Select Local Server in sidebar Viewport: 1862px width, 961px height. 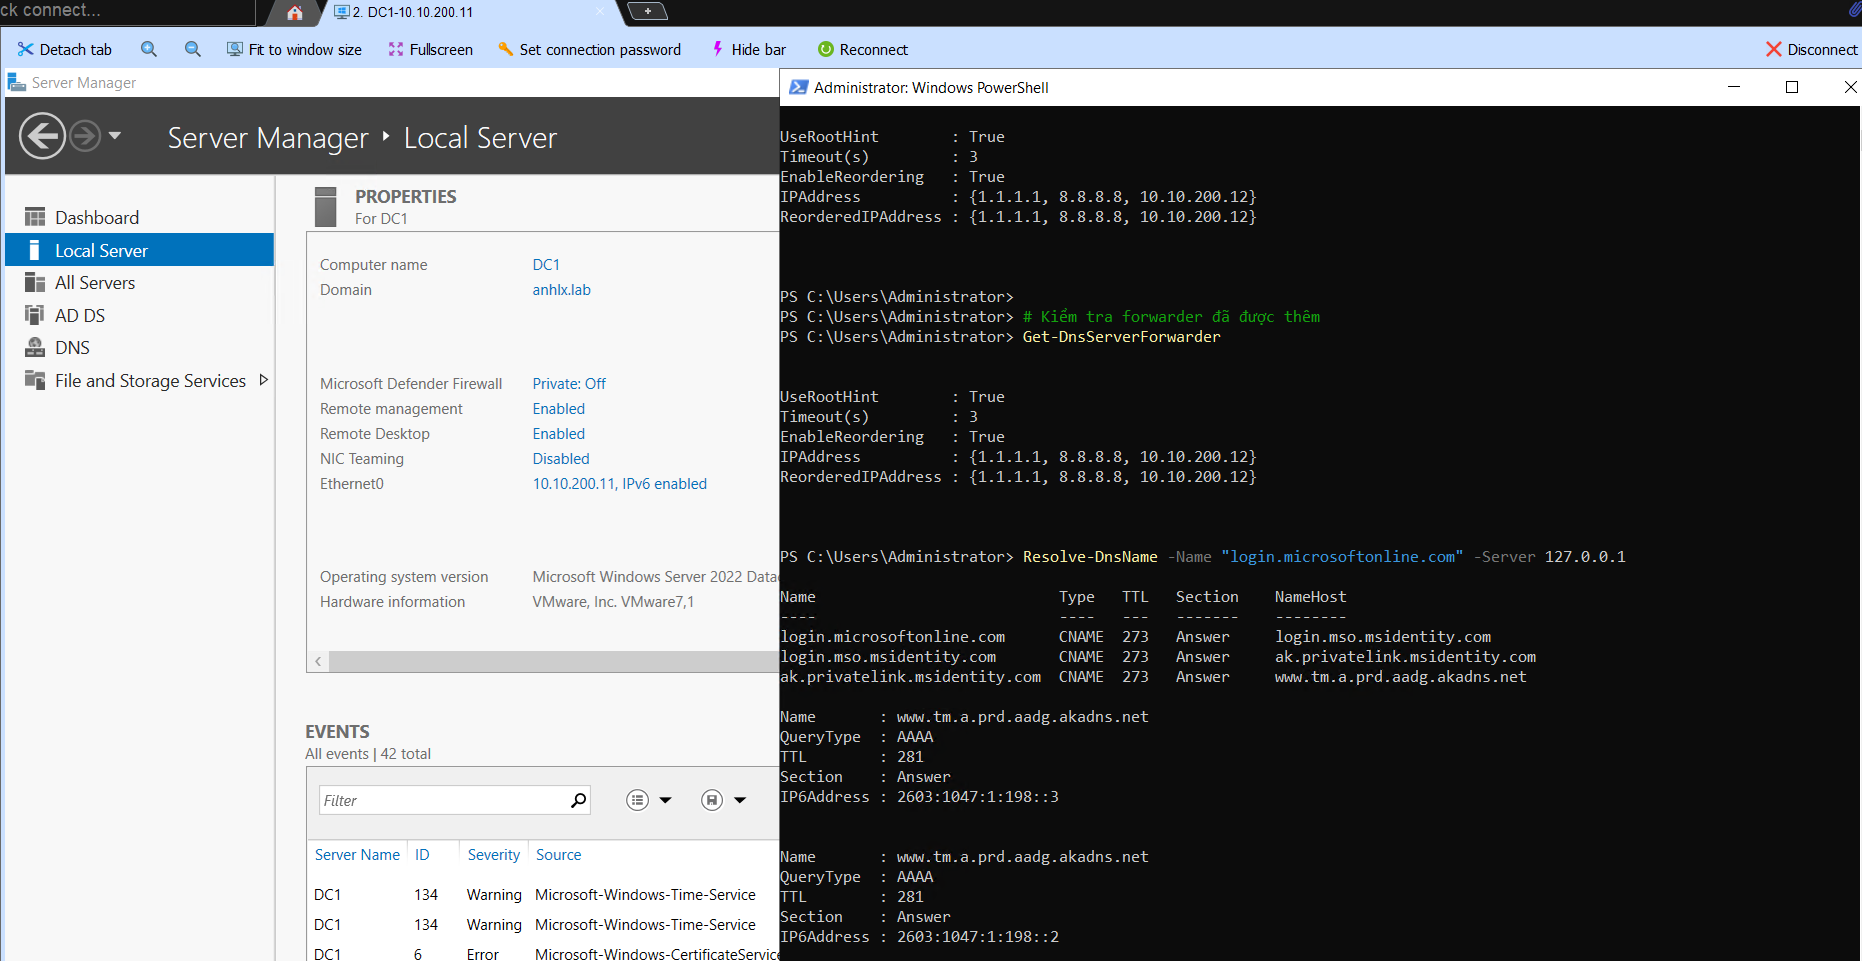139,250
